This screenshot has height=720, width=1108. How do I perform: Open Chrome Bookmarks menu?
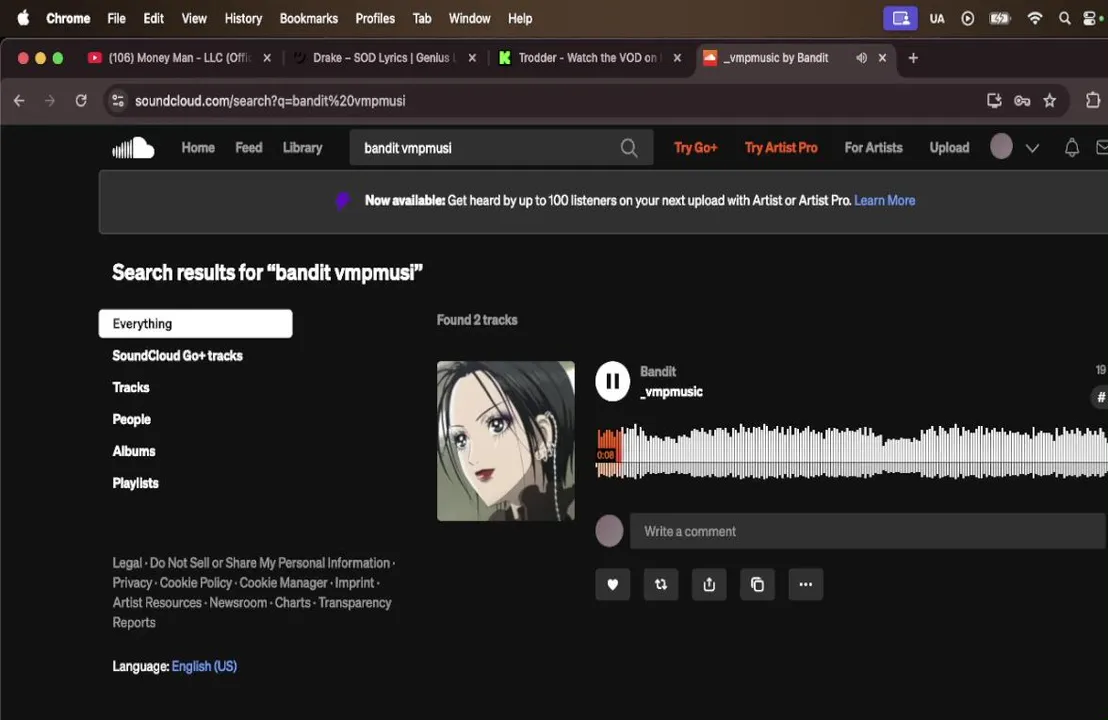pyautogui.click(x=309, y=18)
